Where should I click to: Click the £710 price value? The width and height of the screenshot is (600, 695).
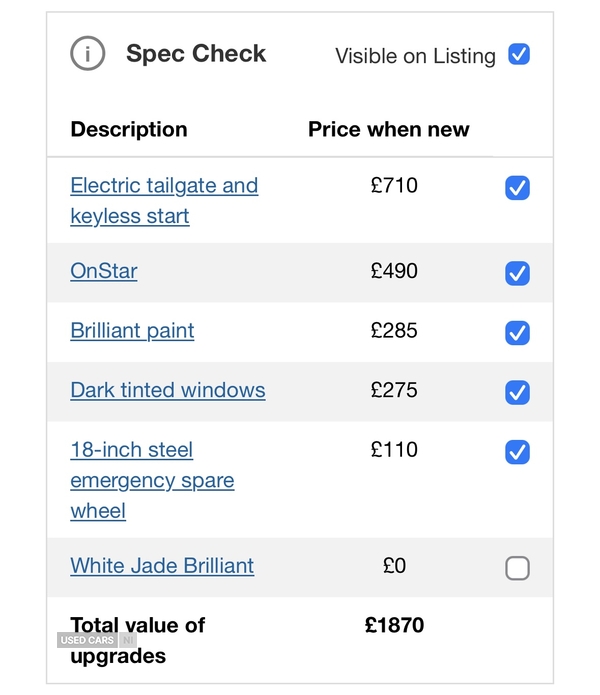click(394, 185)
